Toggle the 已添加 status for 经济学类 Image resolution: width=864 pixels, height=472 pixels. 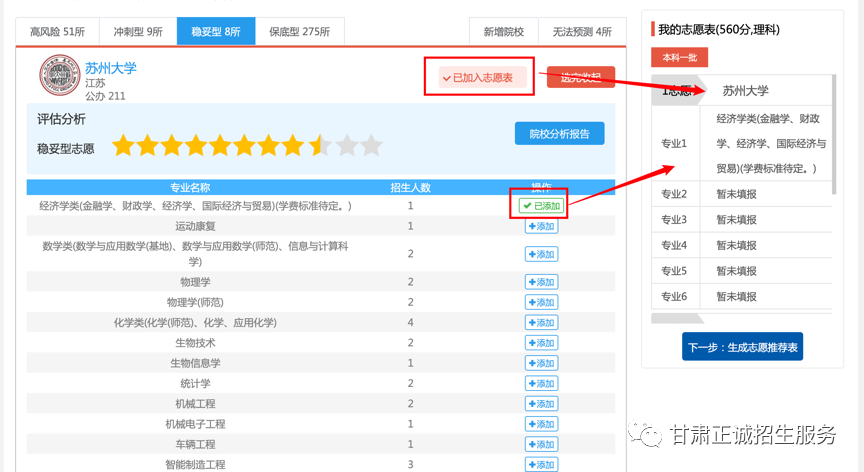point(541,206)
